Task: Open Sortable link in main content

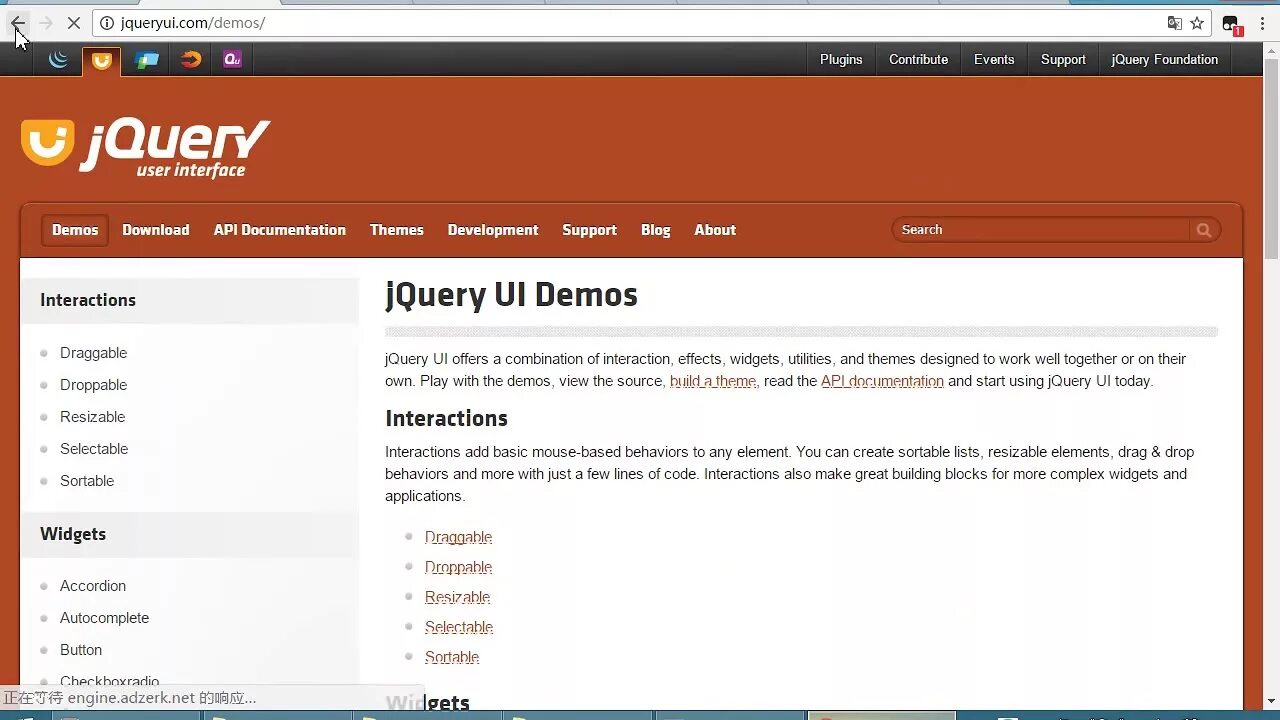Action: pos(452,657)
